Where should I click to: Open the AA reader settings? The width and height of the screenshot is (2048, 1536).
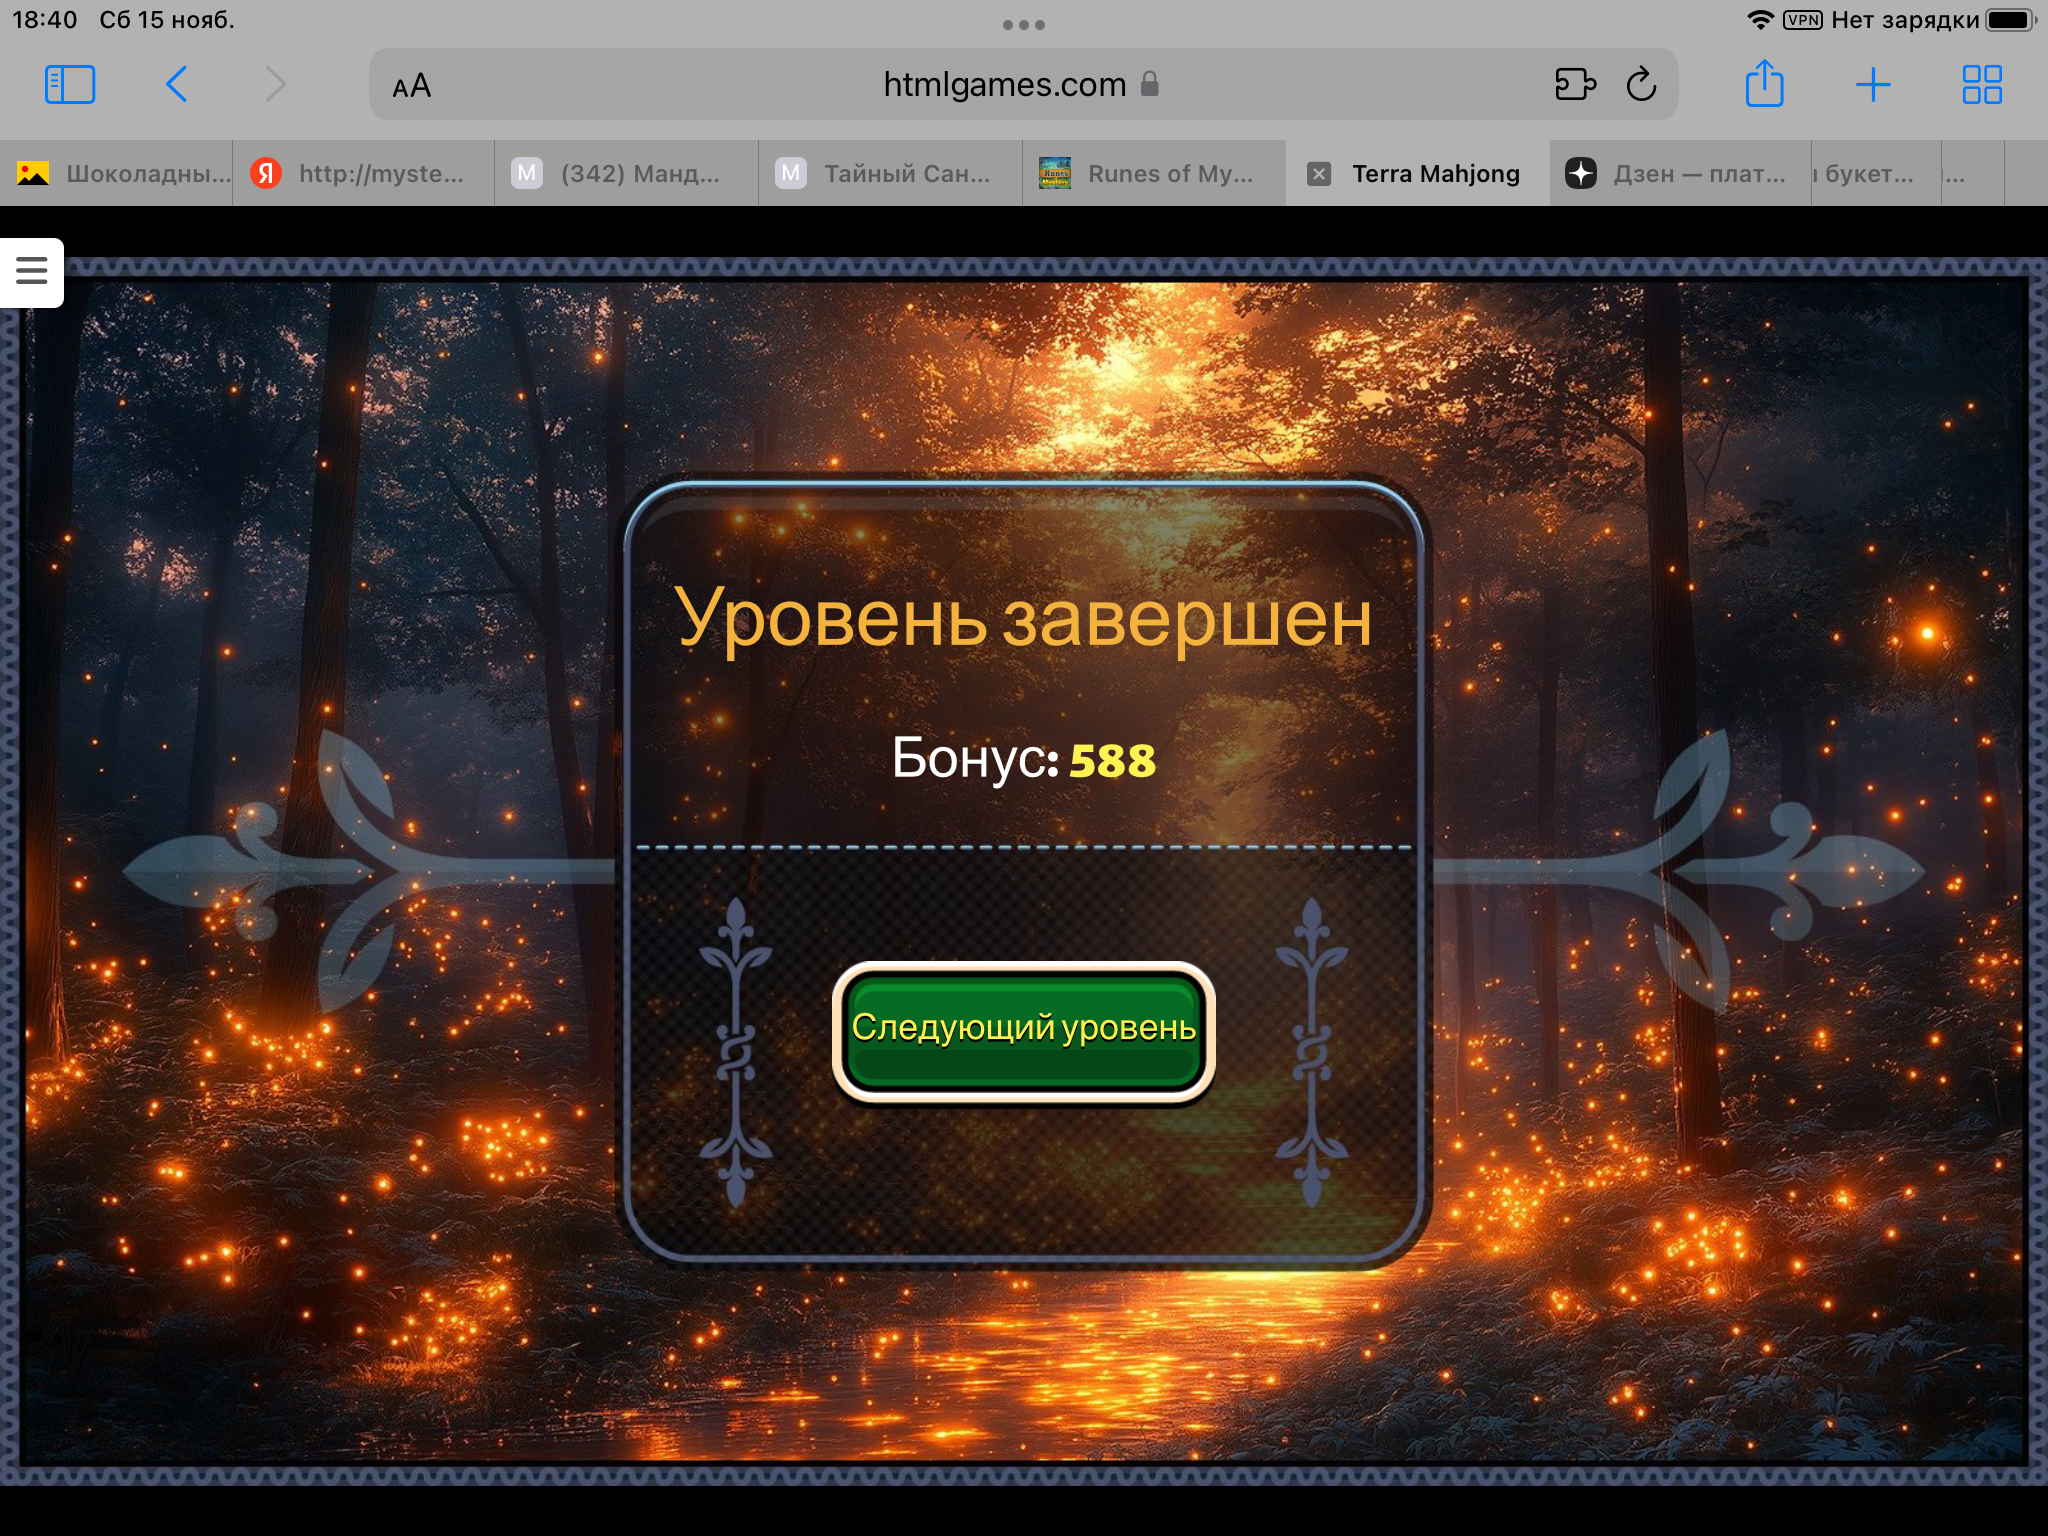click(x=411, y=86)
